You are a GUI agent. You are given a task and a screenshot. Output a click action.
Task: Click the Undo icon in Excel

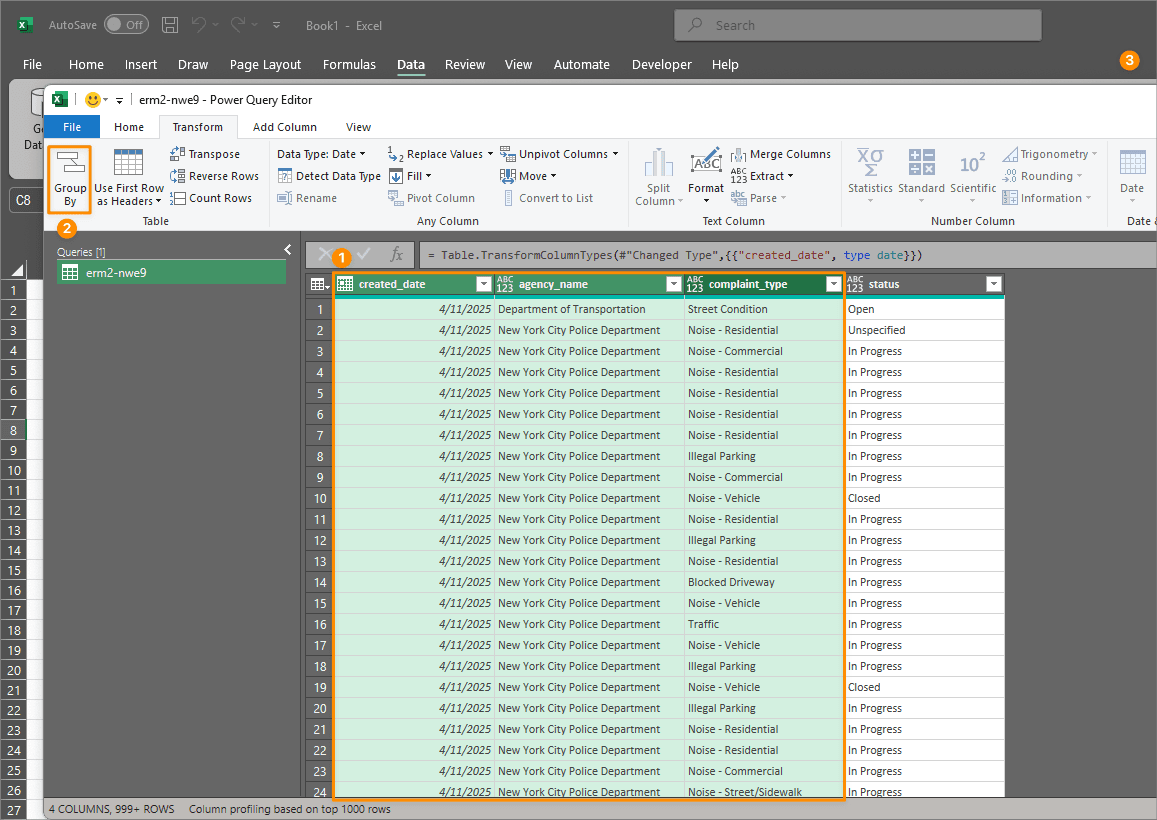[x=198, y=25]
